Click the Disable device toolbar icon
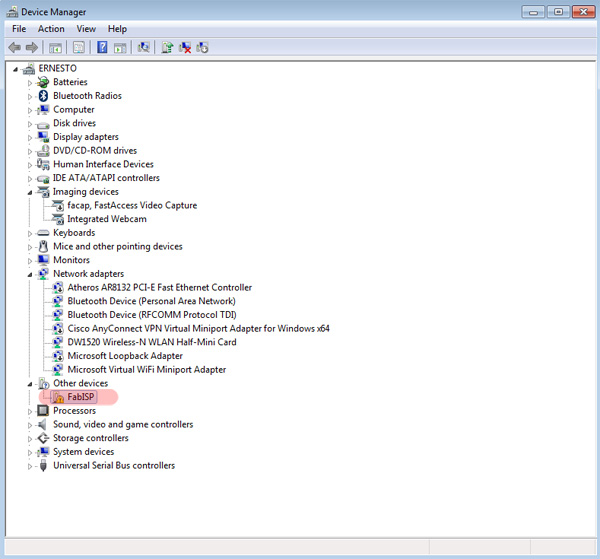The image size is (600, 559). pos(202,47)
